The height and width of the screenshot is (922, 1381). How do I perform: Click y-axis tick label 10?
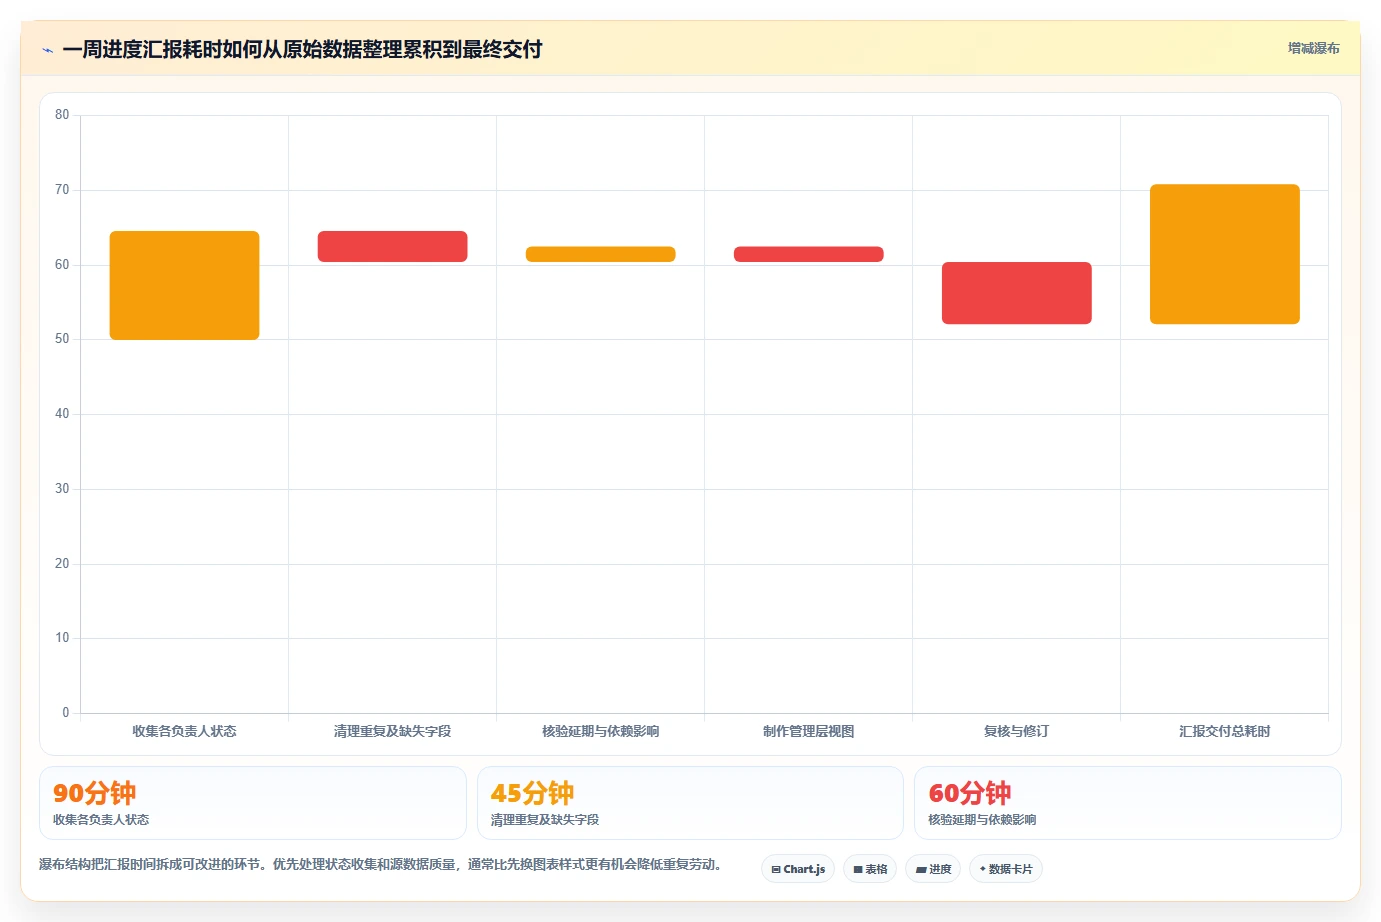click(62, 638)
